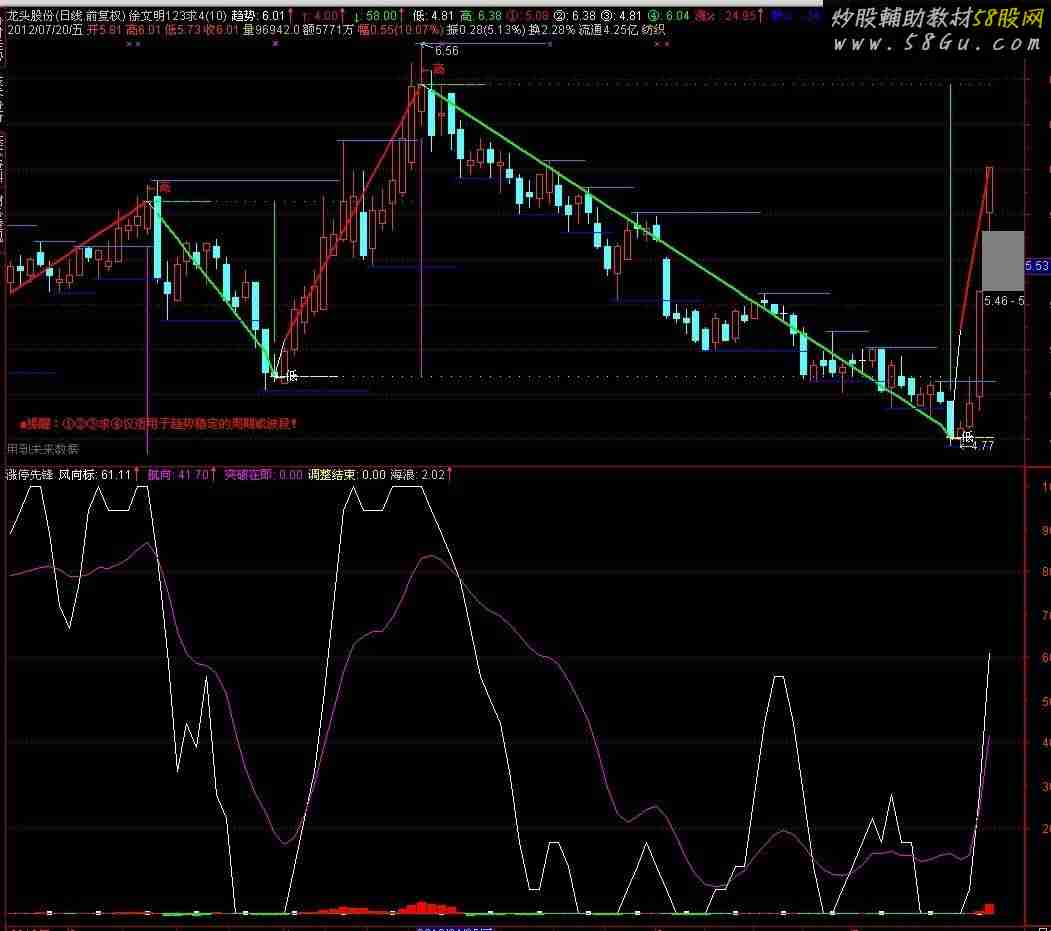Click the 5.53 current price tag
This screenshot has height=931, width=1051.
pos(1037,266)
